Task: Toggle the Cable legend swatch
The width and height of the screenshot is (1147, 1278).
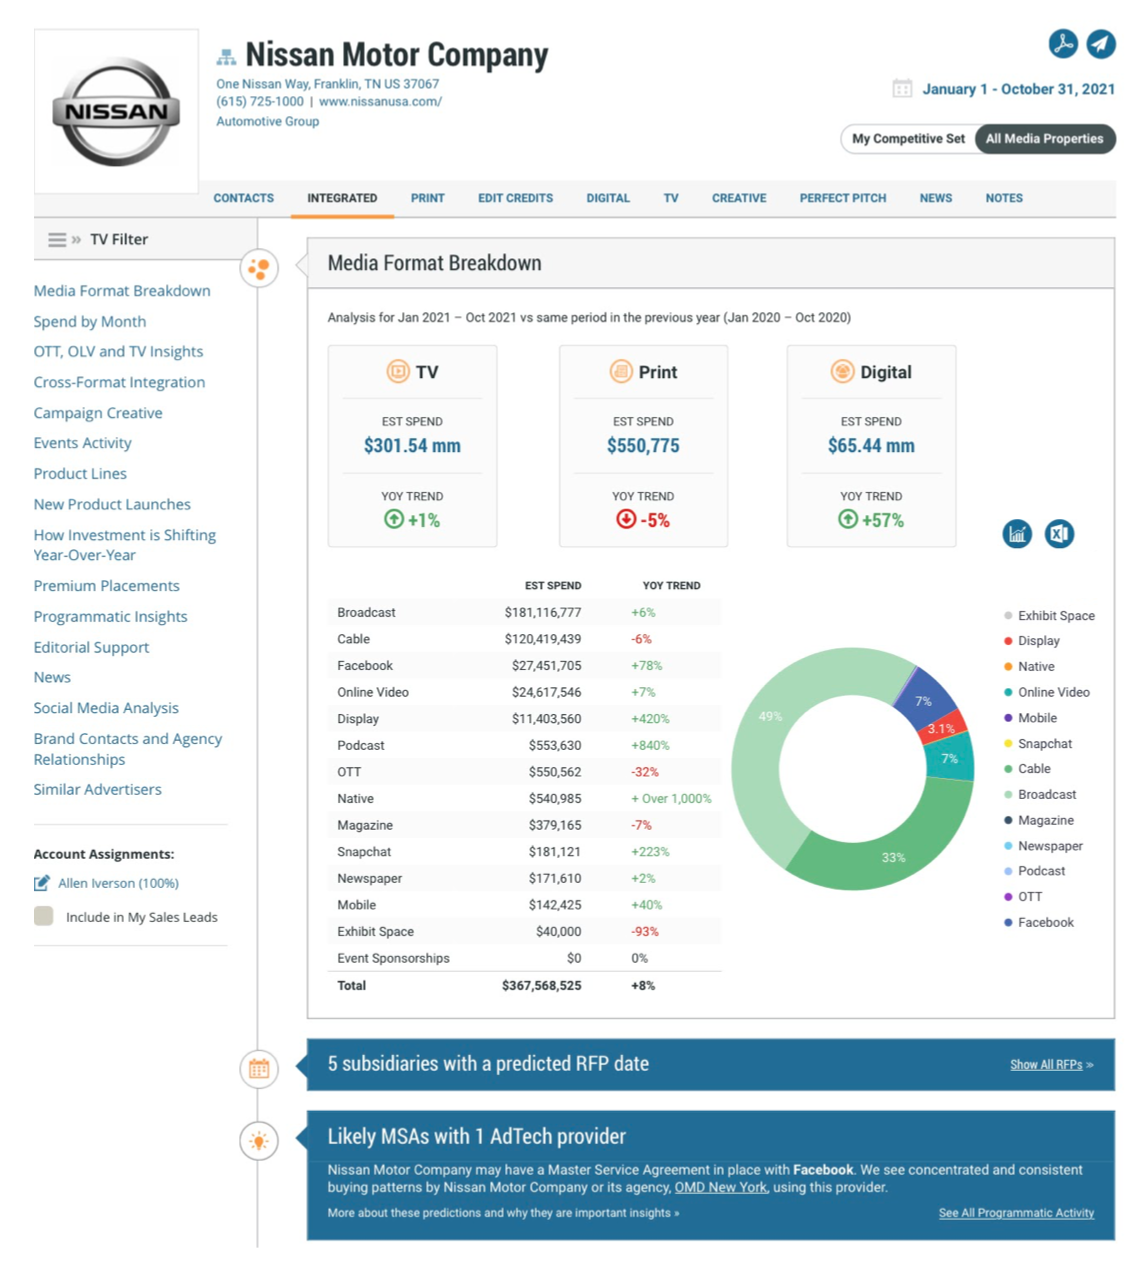Action: 1008,769
